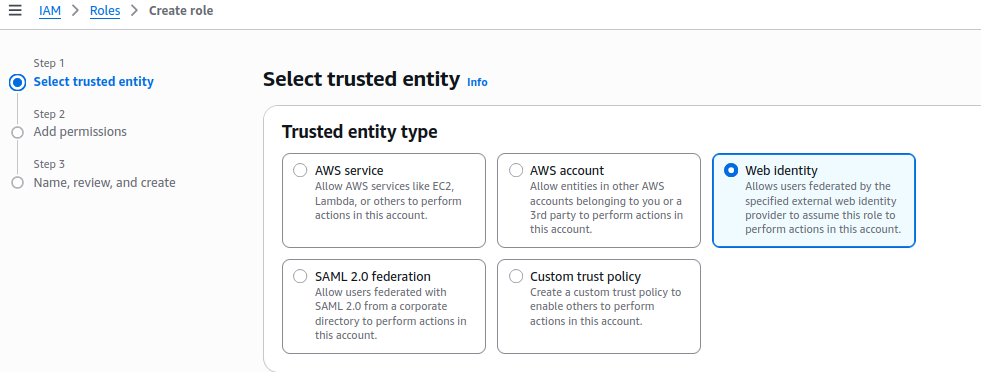The image size is (981, 372).
Task: Select AWS service radio button
Action: tap(300, 170)
